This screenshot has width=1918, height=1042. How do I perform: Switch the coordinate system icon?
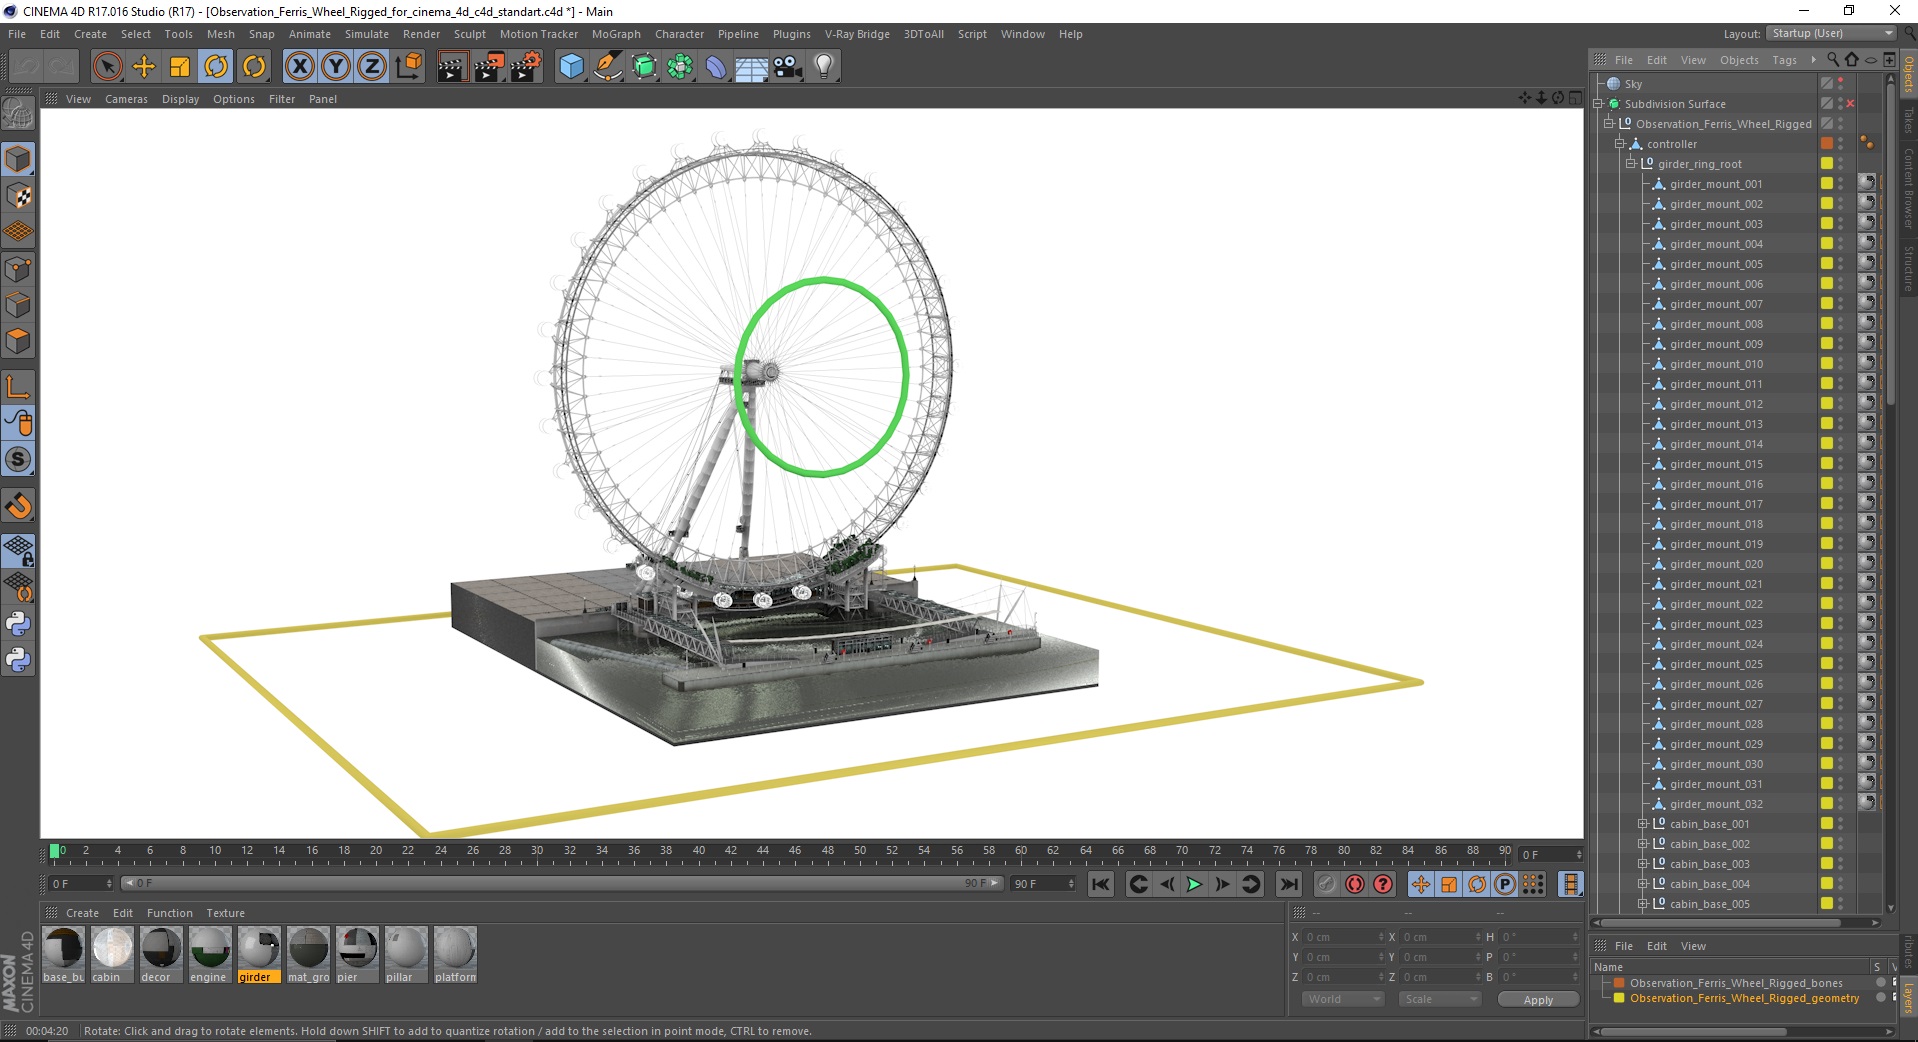tap(408, 67)
